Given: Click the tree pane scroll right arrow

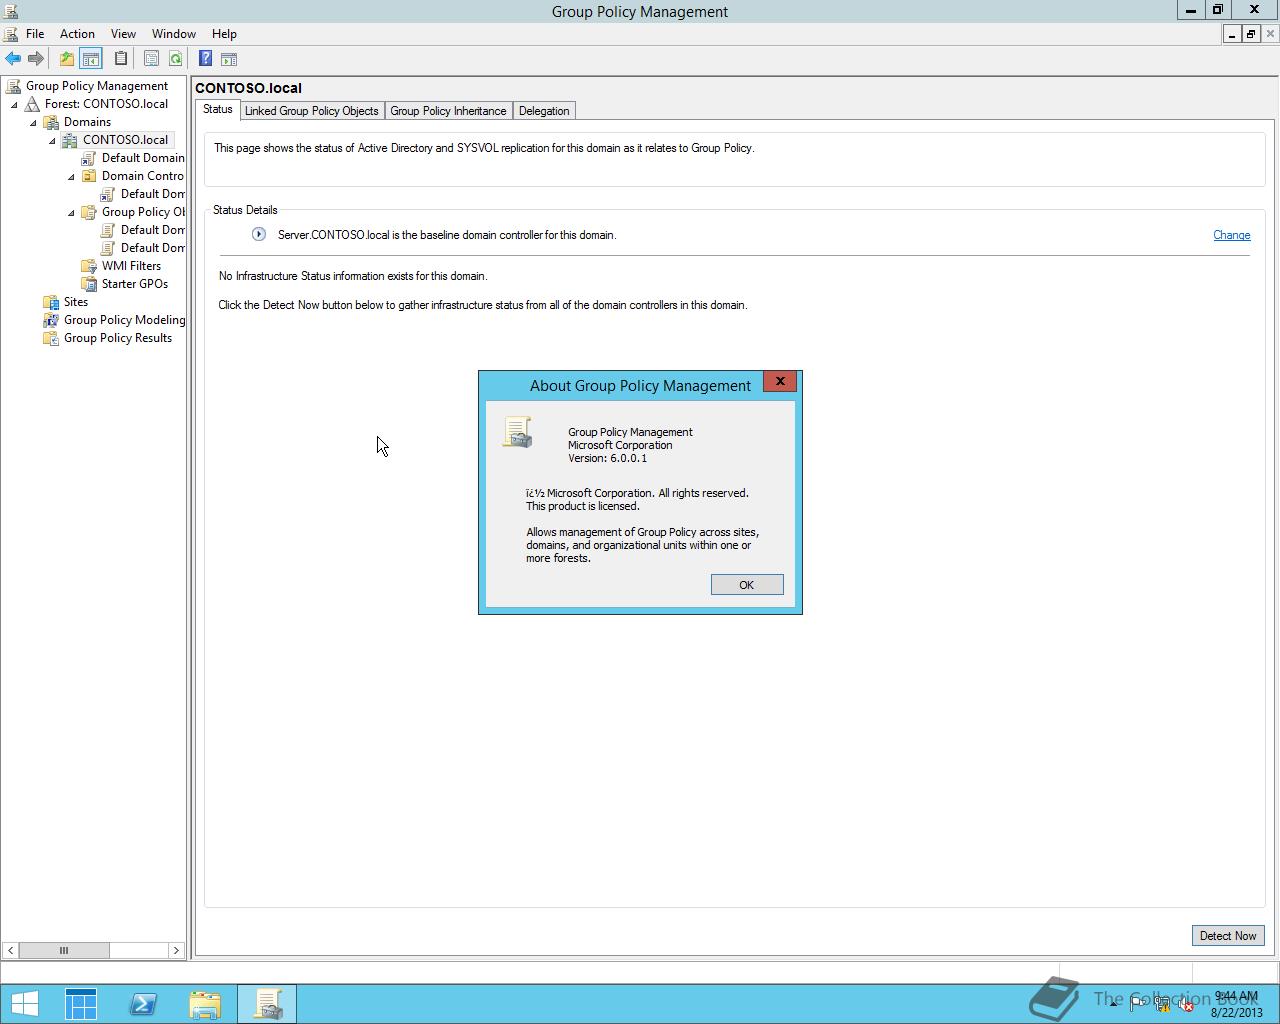Looking at the screenshot, I should tap(176, 950).
